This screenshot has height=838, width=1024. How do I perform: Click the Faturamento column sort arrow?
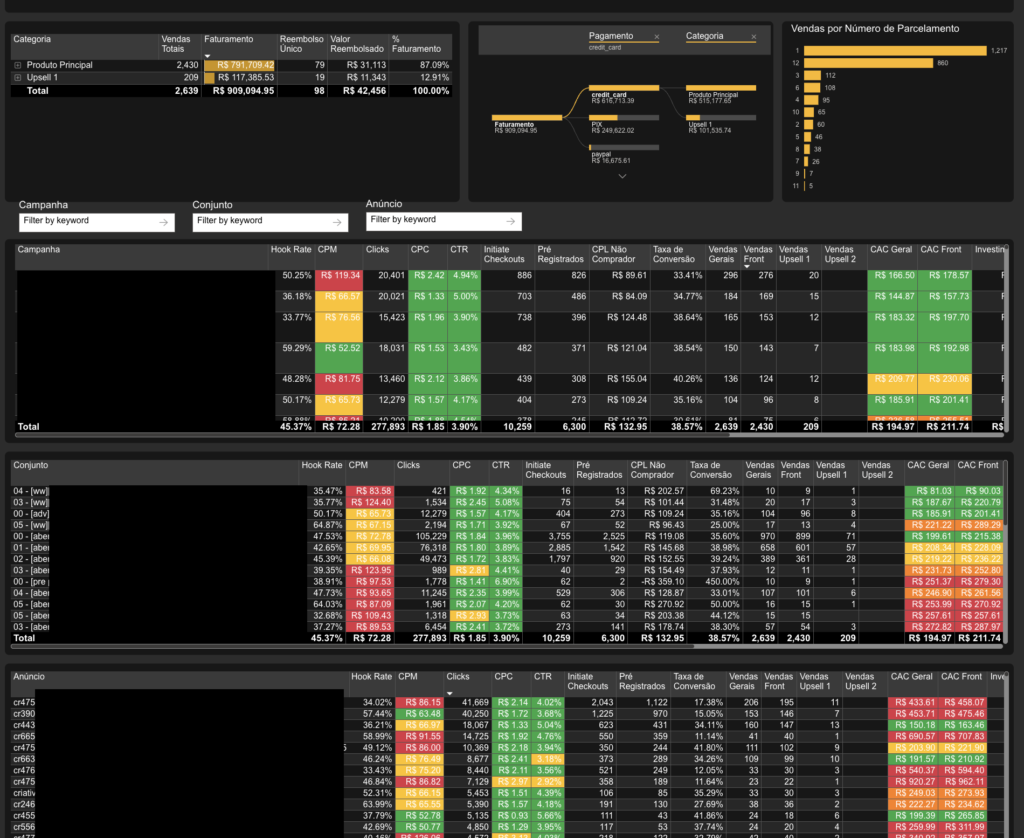[x=208, y=56]
